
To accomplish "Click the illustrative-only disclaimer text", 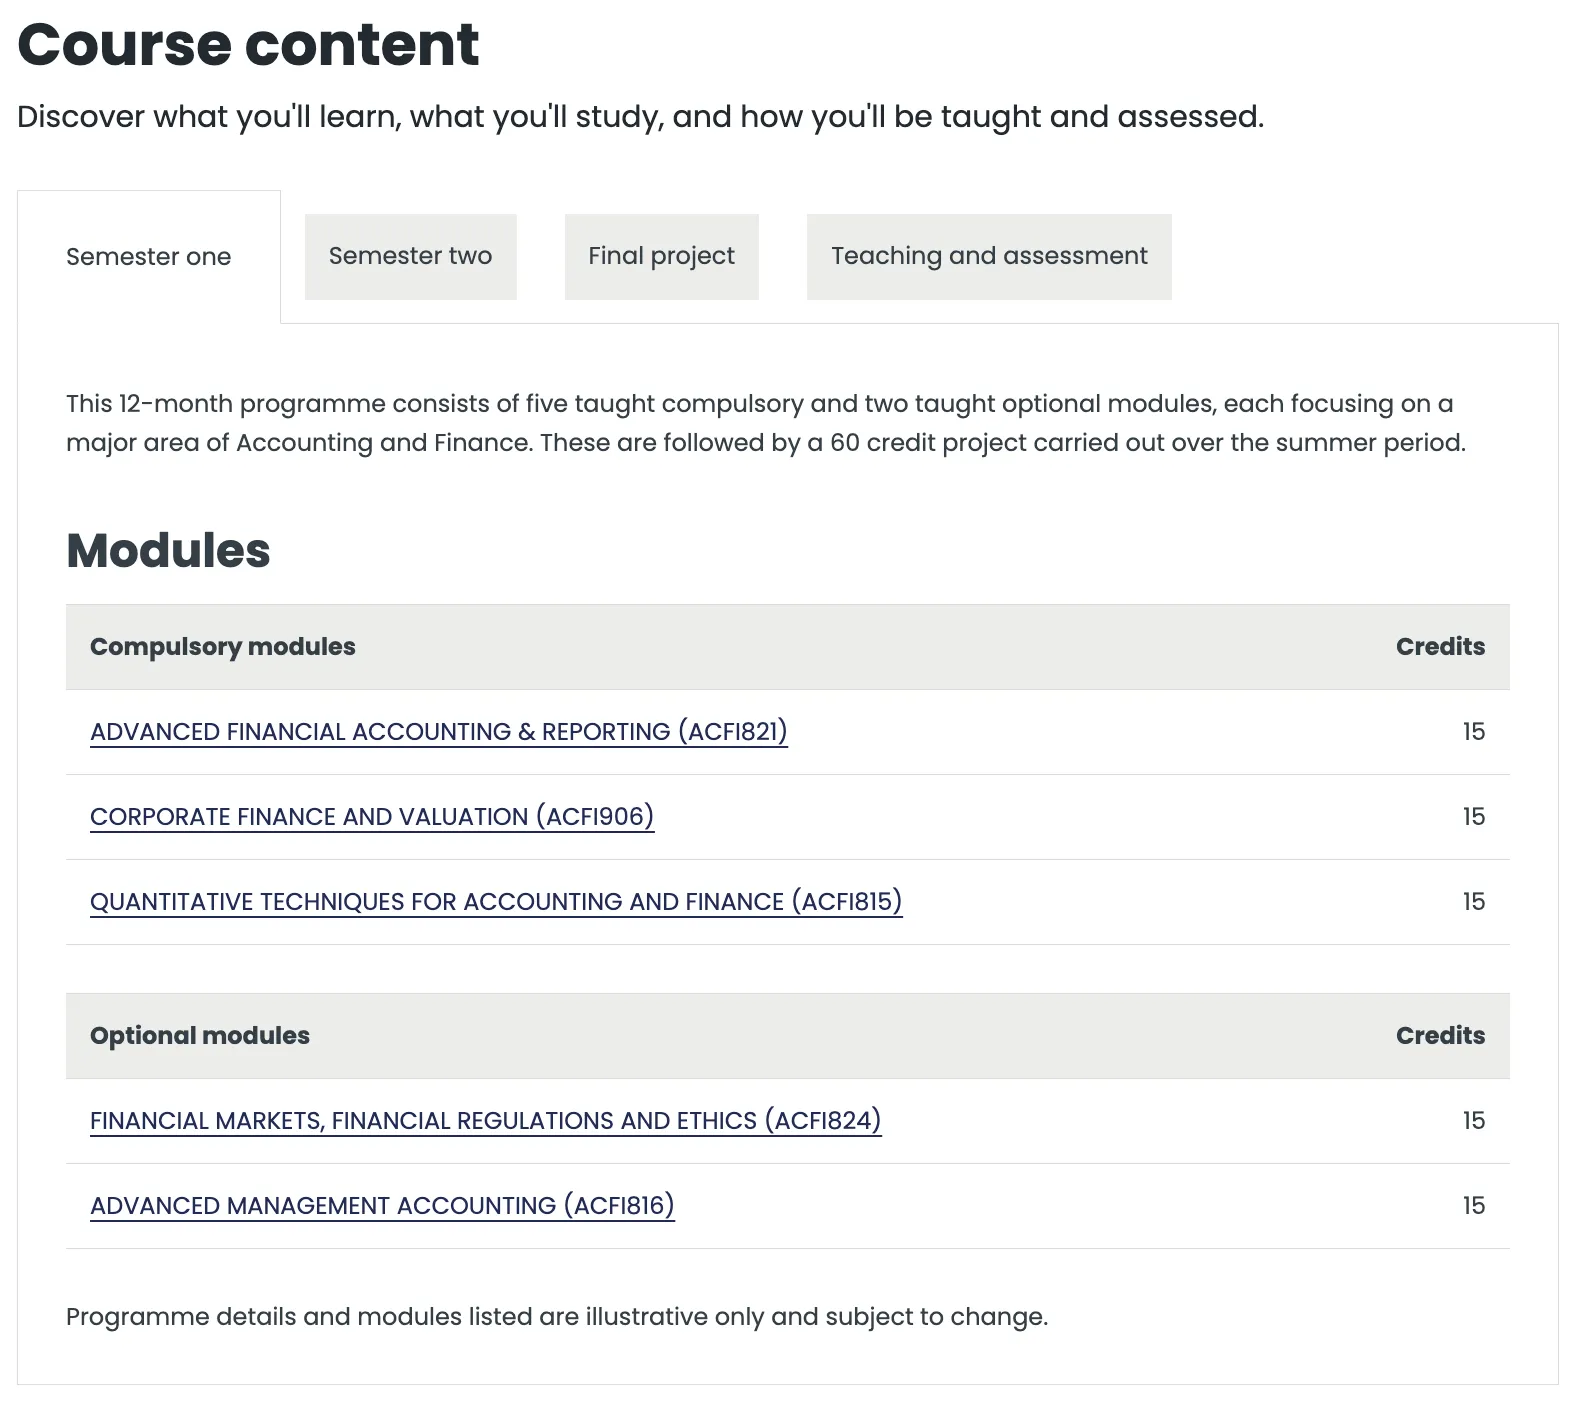I will (x=557, y=1317).
